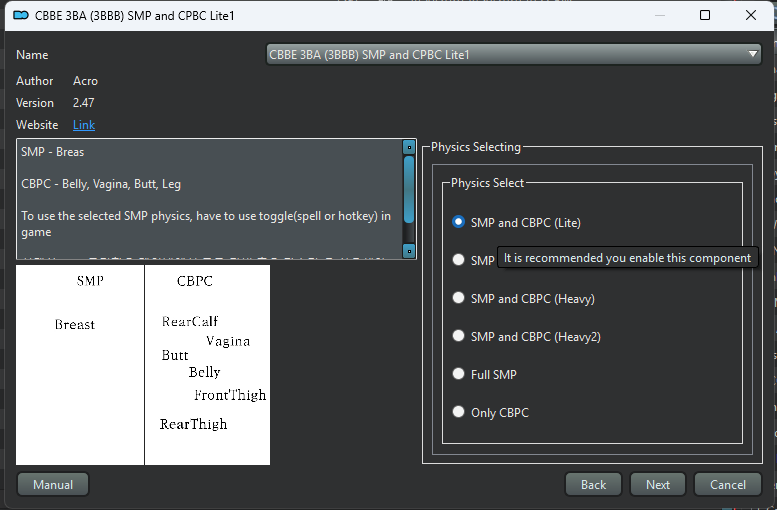
Task: Open the Website Link
Action: (84, 125)
